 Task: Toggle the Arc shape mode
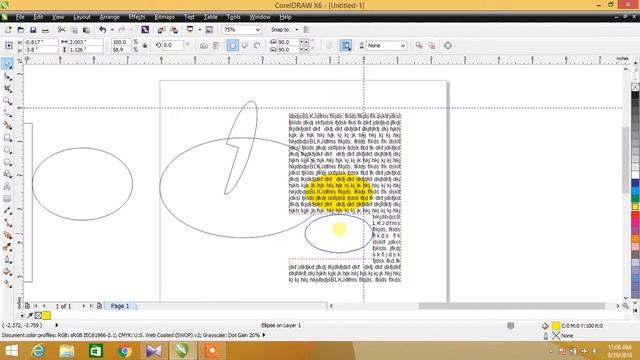point(257,46)
